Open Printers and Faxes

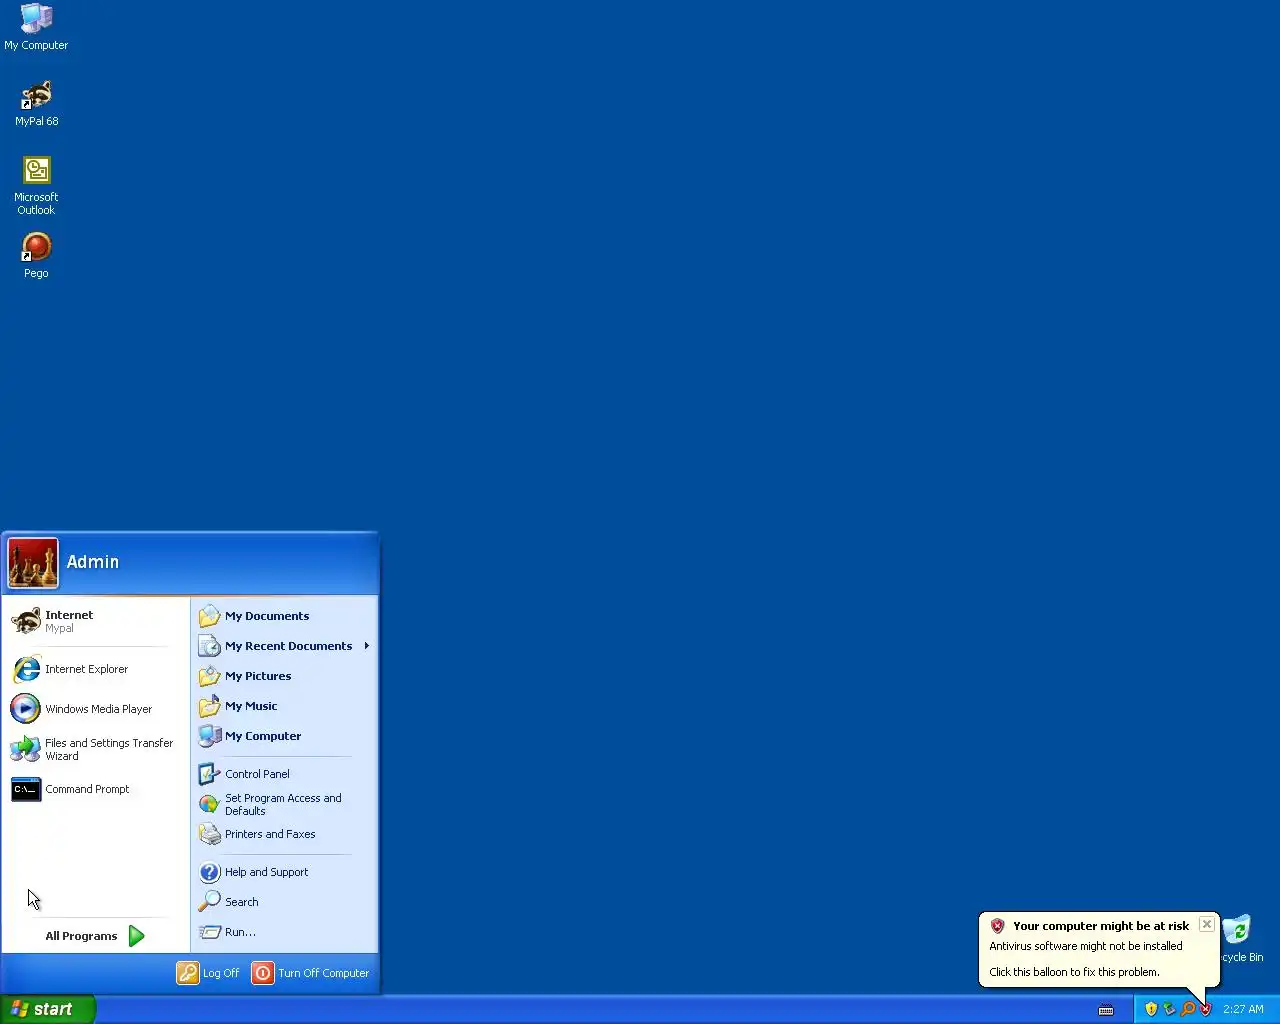tap(284, 834)
